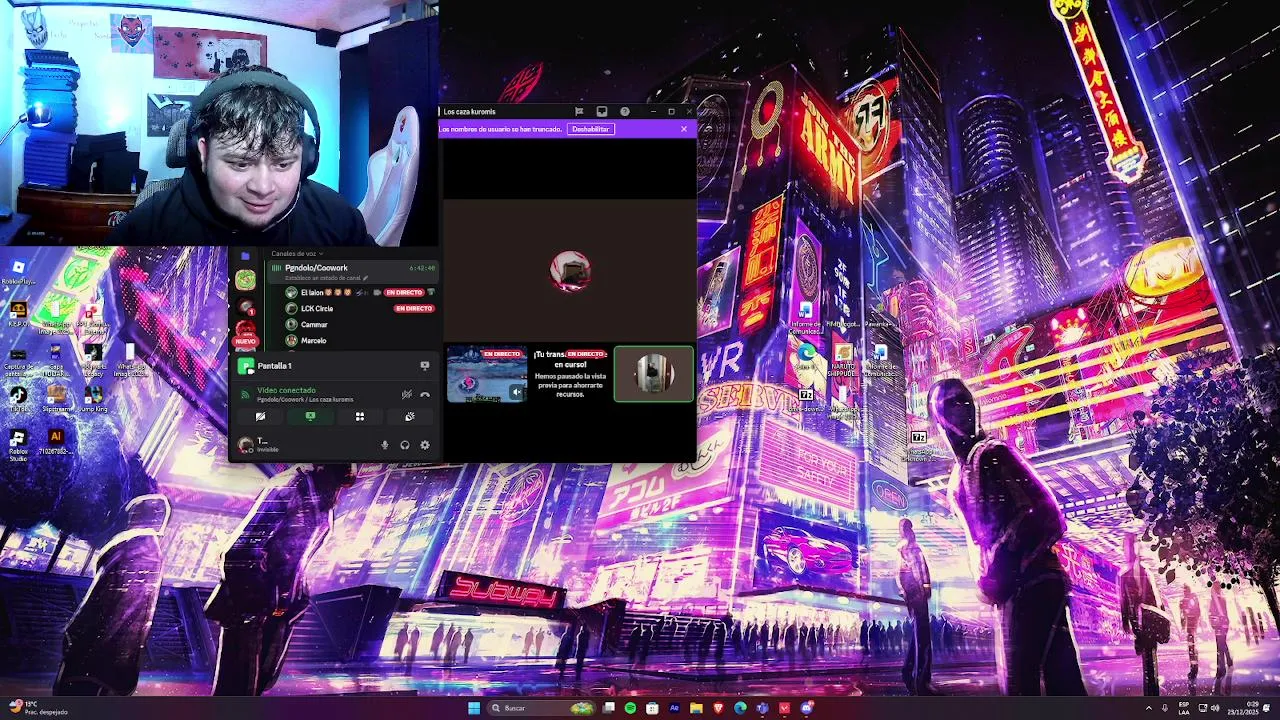The height and width of the screenshot is (720, 1280).
Task: Toggle noise suppression icon beside Video conectado
Action: click(406, 394)
